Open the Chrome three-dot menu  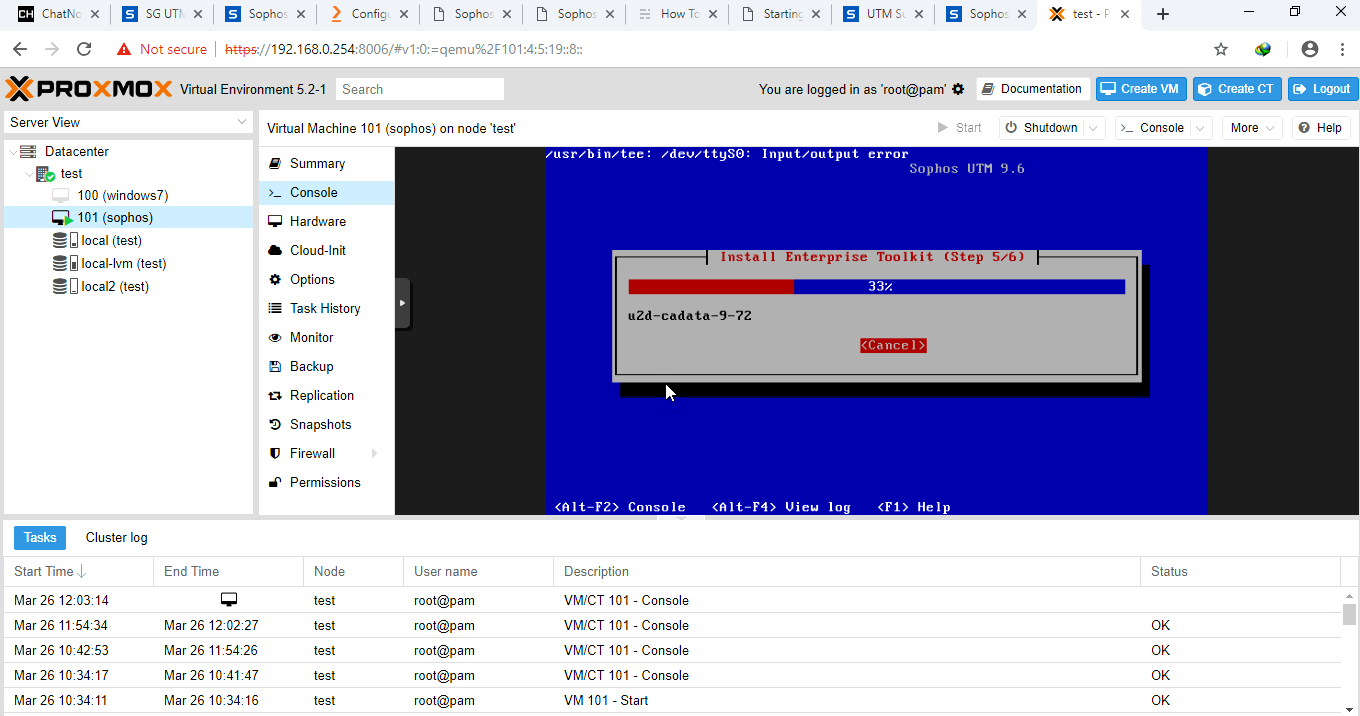coord(1341,49)
